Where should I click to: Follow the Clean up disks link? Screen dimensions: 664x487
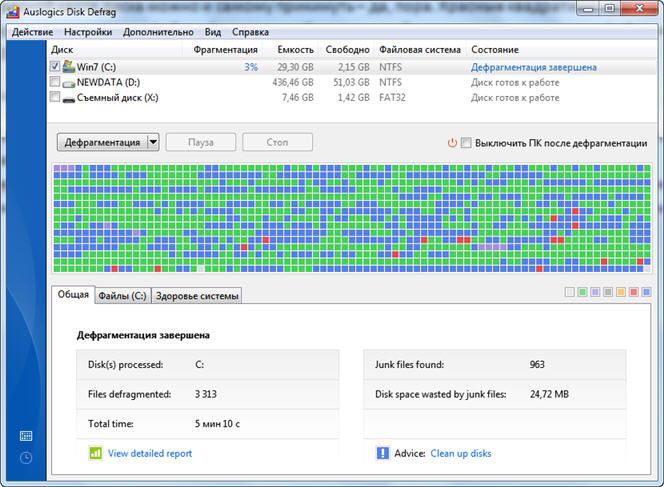tap(461, 454)
